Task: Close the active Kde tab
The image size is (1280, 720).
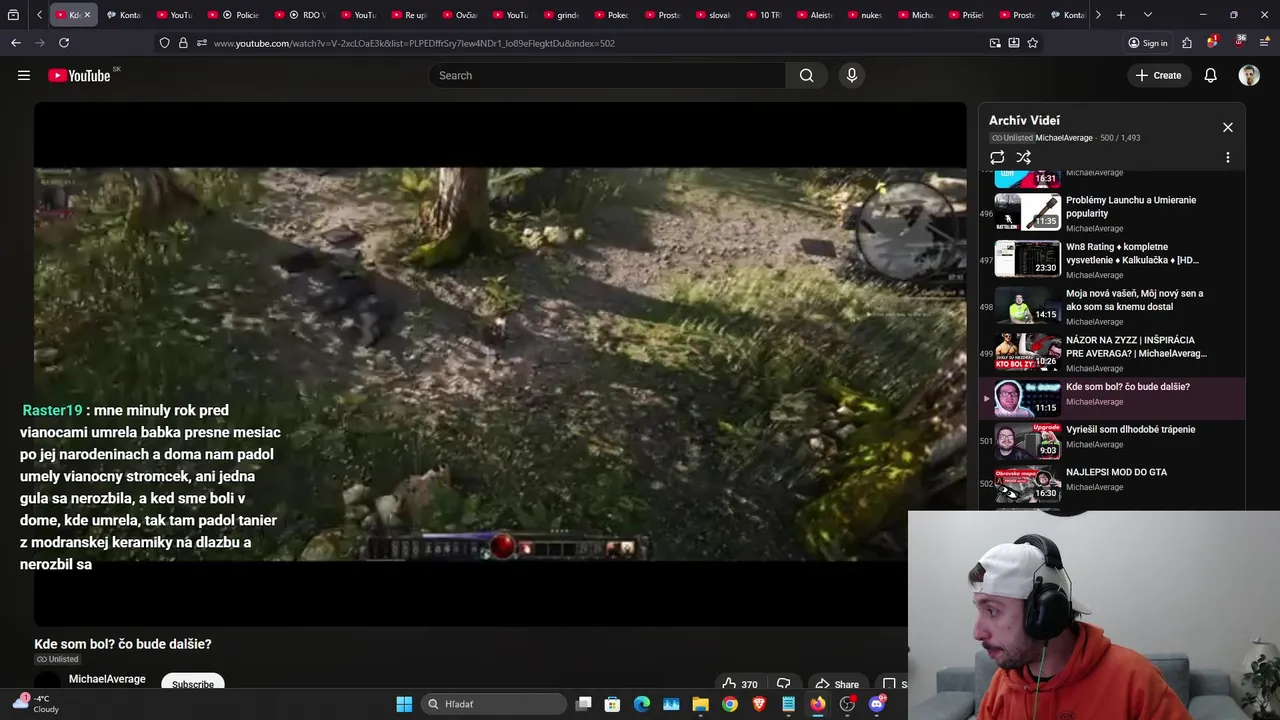Action: click(87, 15)
